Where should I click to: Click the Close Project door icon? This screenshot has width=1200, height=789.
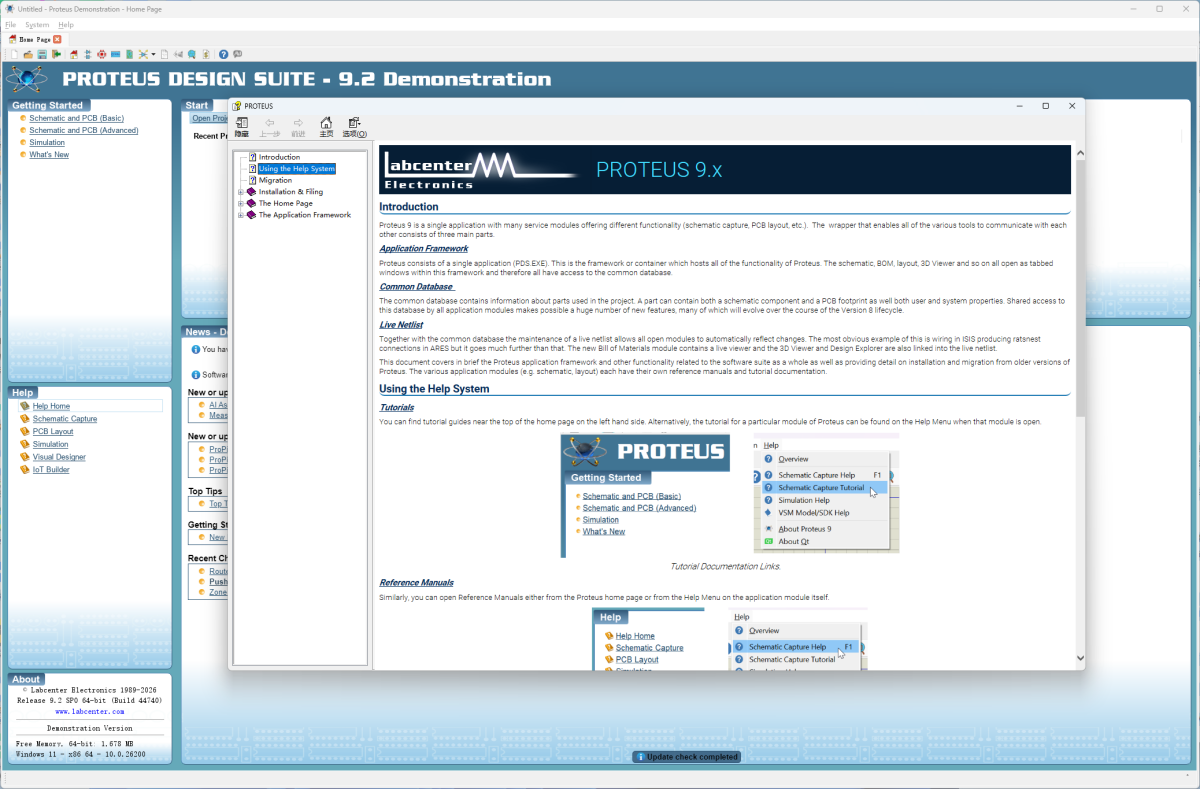pyautogui.click(x=56, y=54)
